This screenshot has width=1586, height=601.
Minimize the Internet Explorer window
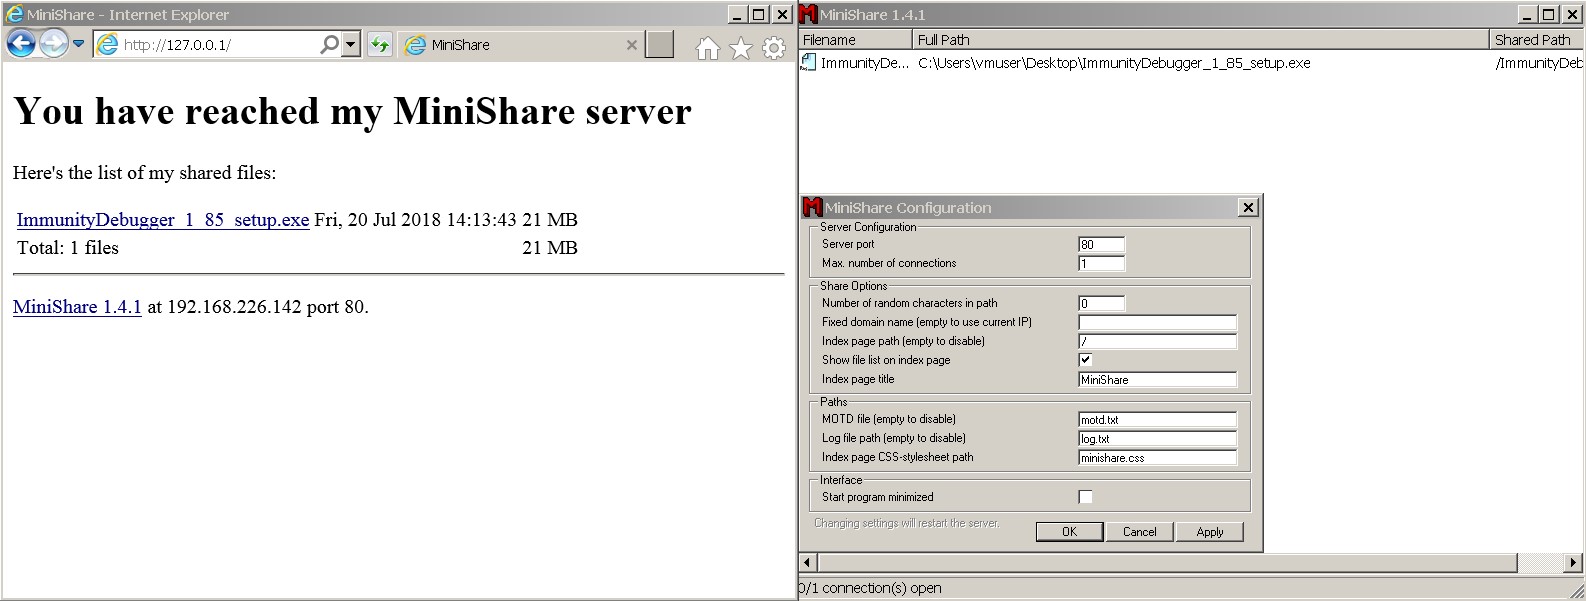point(738,14)
